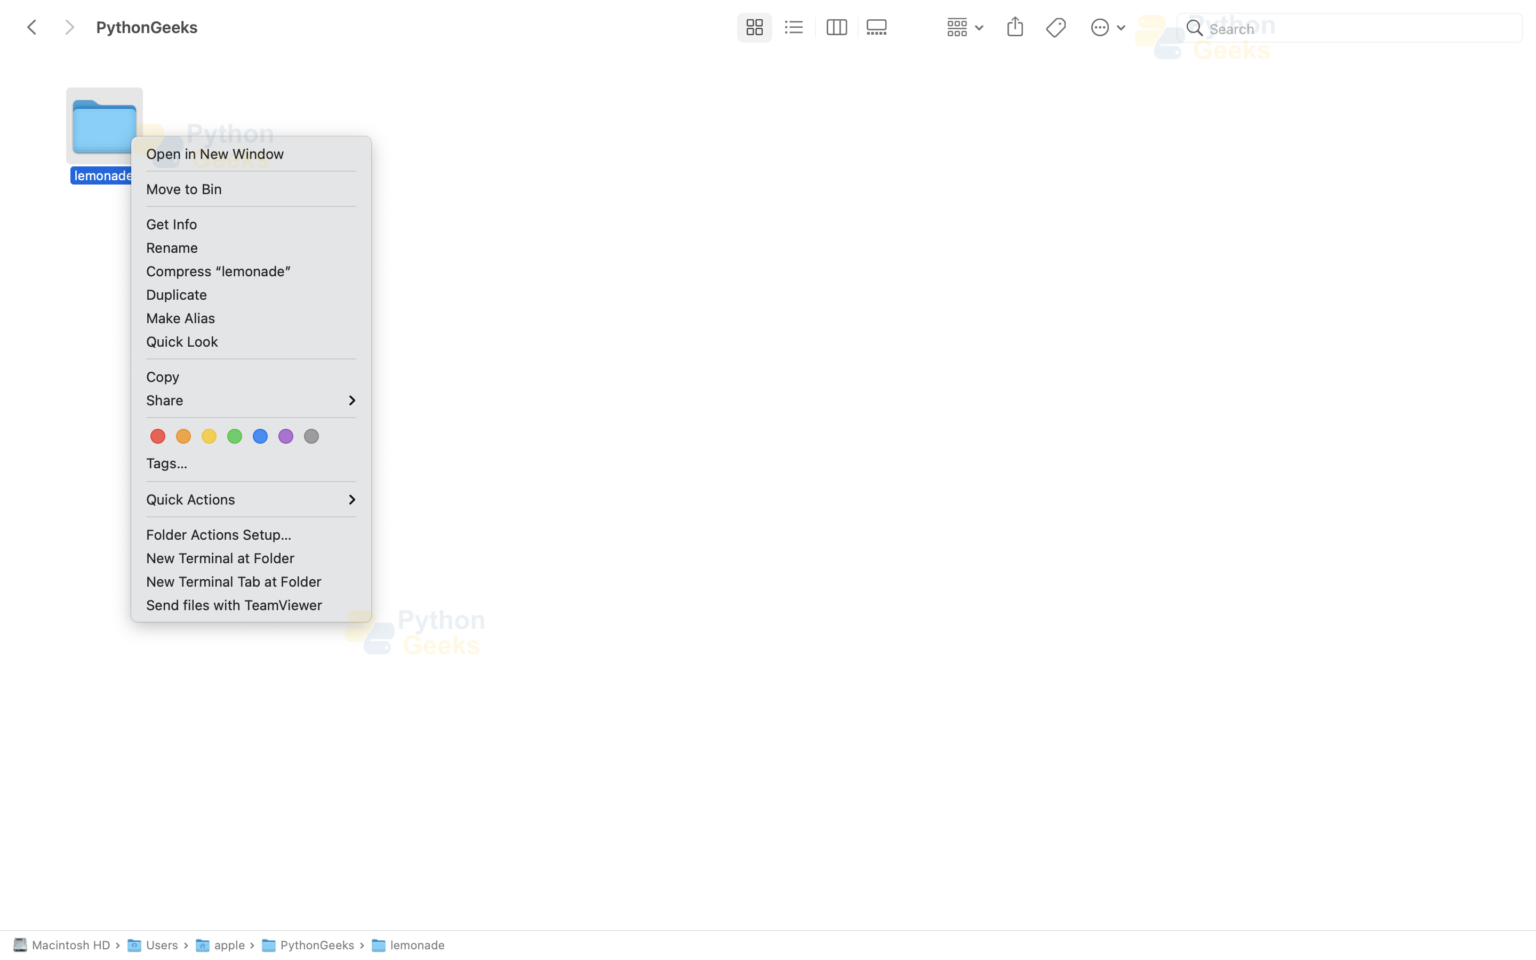Switch to gallery view
This screenshot has width=1536, height=960.
click(877, 28)
